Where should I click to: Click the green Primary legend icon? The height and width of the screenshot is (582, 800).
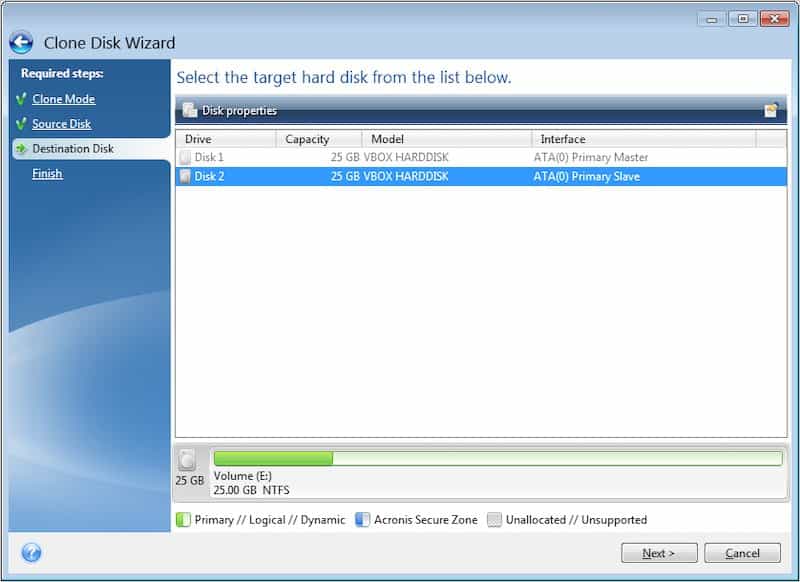click(183, 520)
